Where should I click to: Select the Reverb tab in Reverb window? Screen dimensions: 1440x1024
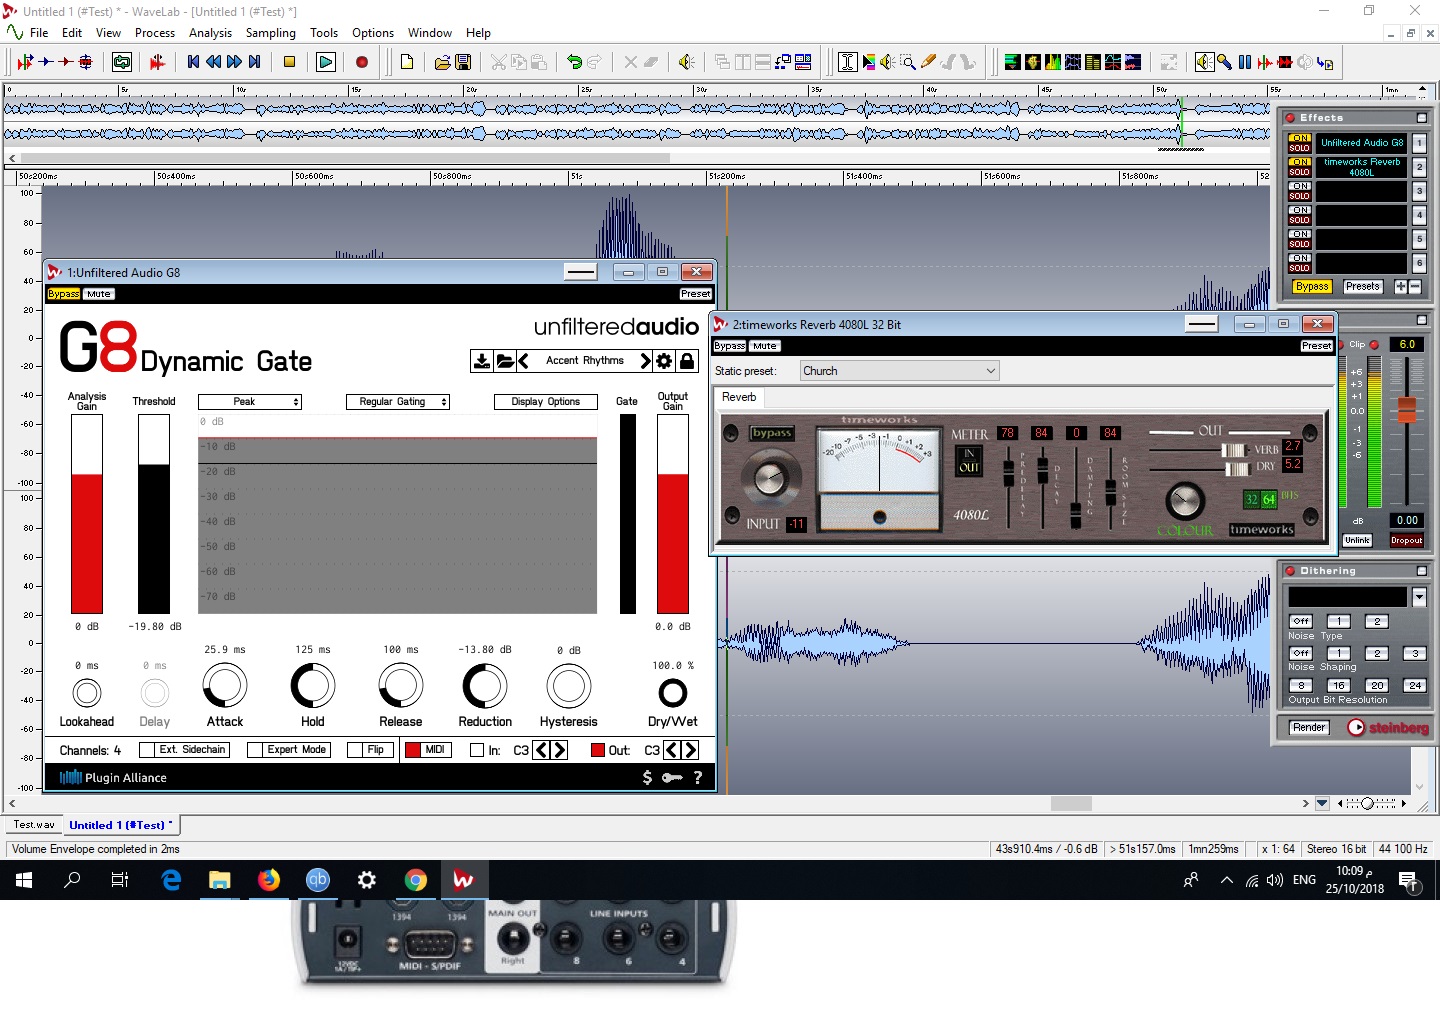tap(739, 397)
